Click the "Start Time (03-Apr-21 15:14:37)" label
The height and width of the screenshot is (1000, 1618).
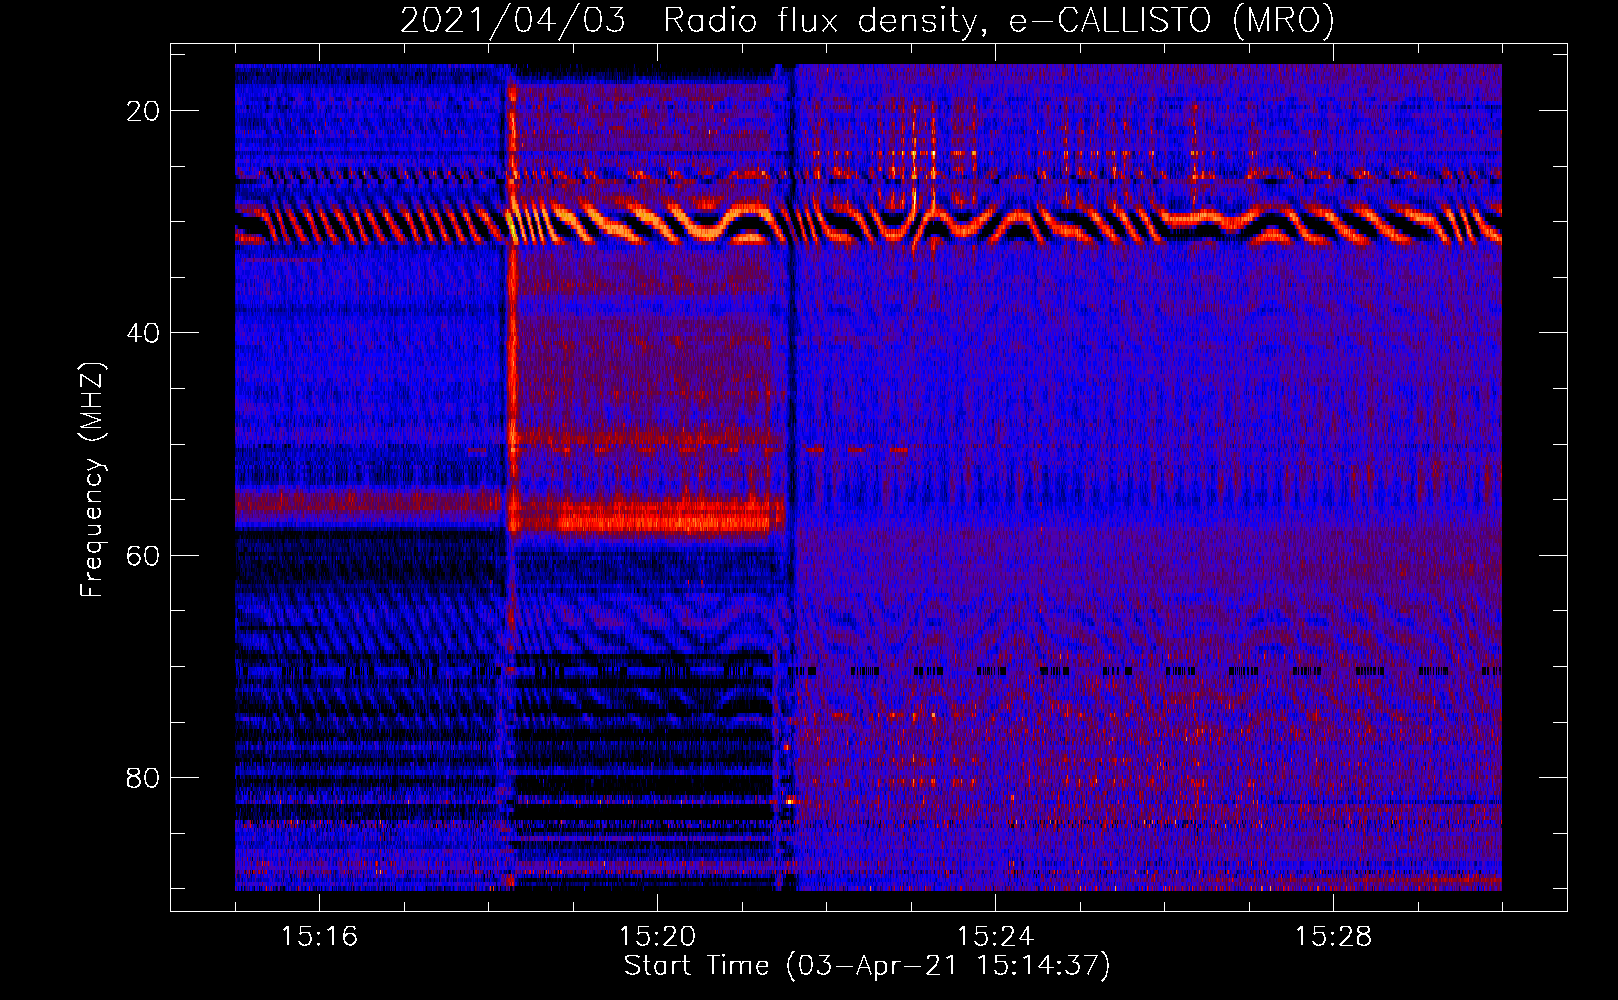coord(867,966)
